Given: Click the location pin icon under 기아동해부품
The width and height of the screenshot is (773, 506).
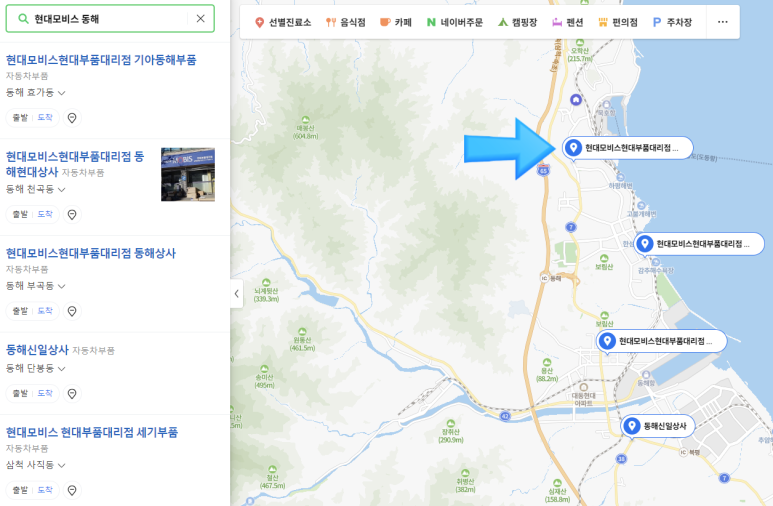Looking at the screenshot, I should [72, 118].
